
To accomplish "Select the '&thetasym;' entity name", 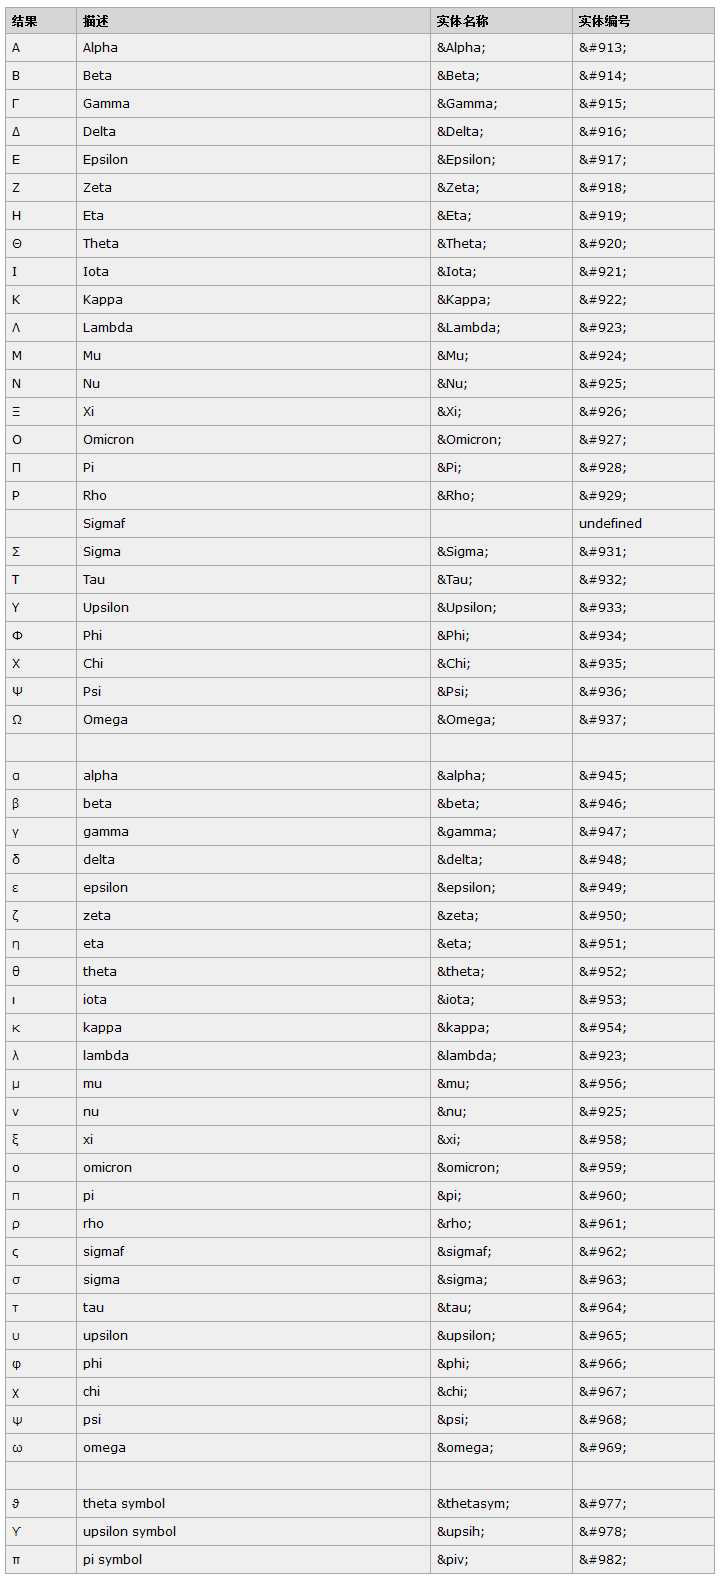I will coord(473,1504).
